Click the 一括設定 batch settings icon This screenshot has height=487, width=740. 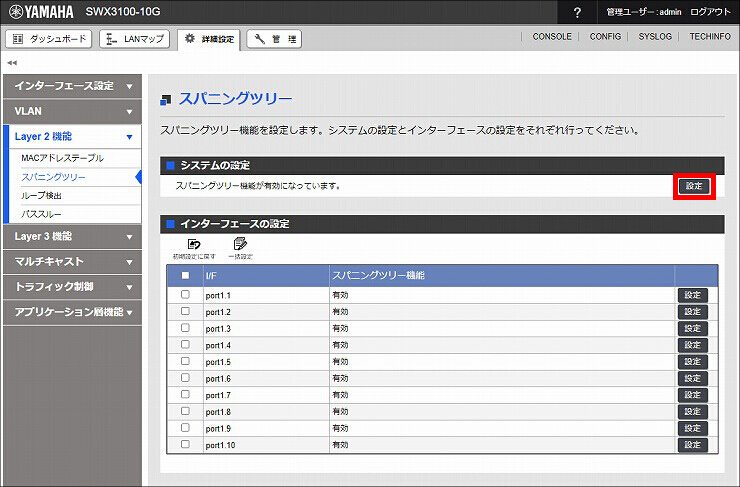(x=240, y=249)
